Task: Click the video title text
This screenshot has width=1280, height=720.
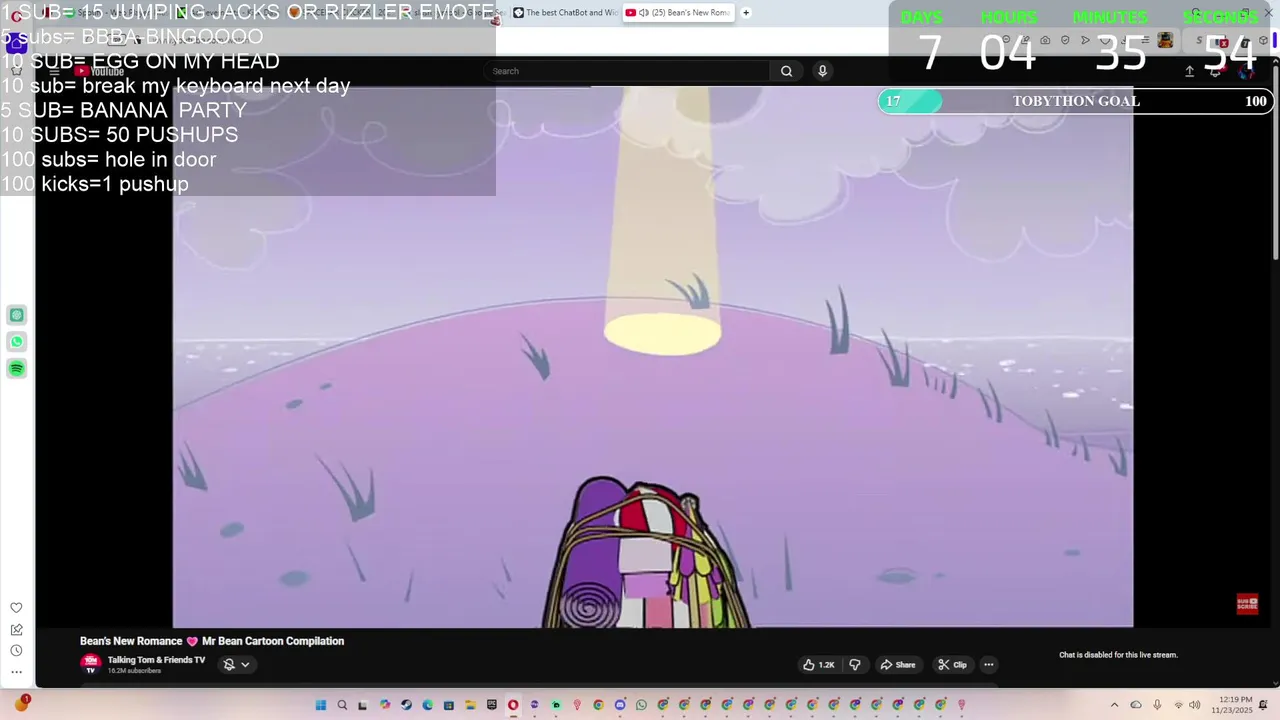Action: [212, 641]
